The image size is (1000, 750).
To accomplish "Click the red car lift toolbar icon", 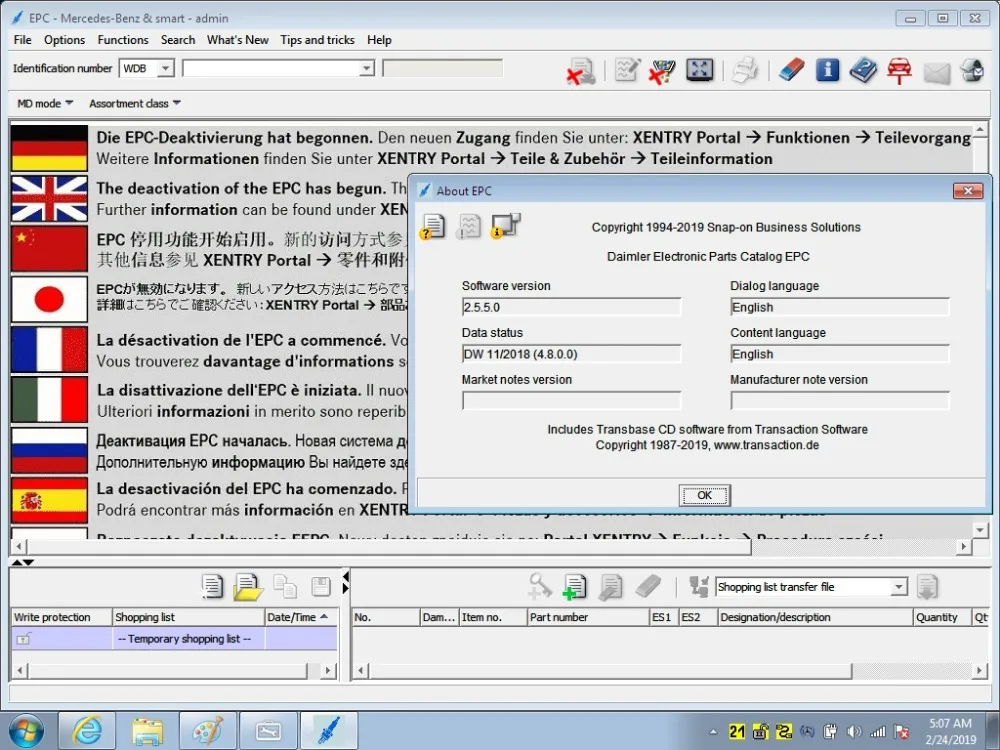I will pos(899,70).
